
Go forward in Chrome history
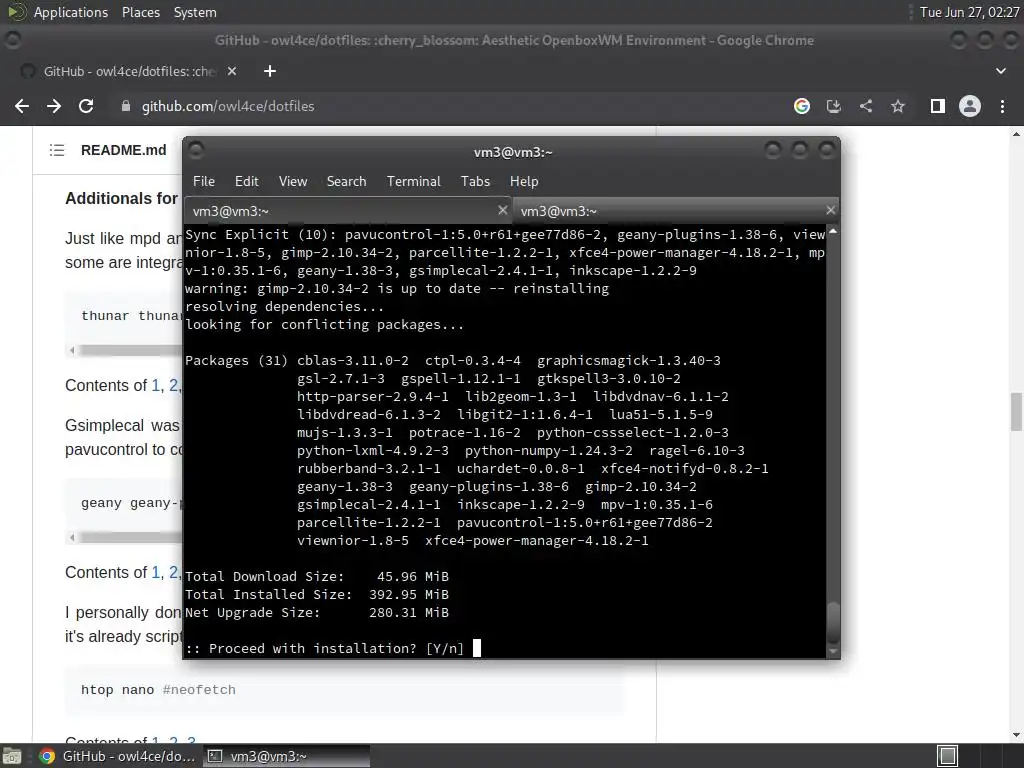pos(54,106)
